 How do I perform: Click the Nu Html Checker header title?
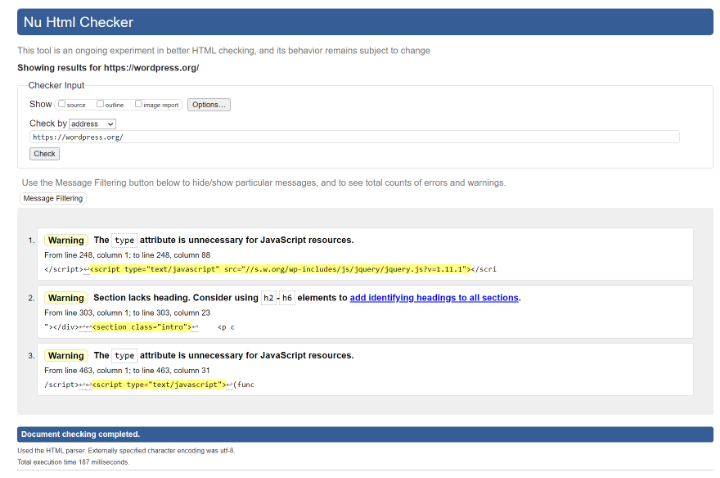coord(78,22)
